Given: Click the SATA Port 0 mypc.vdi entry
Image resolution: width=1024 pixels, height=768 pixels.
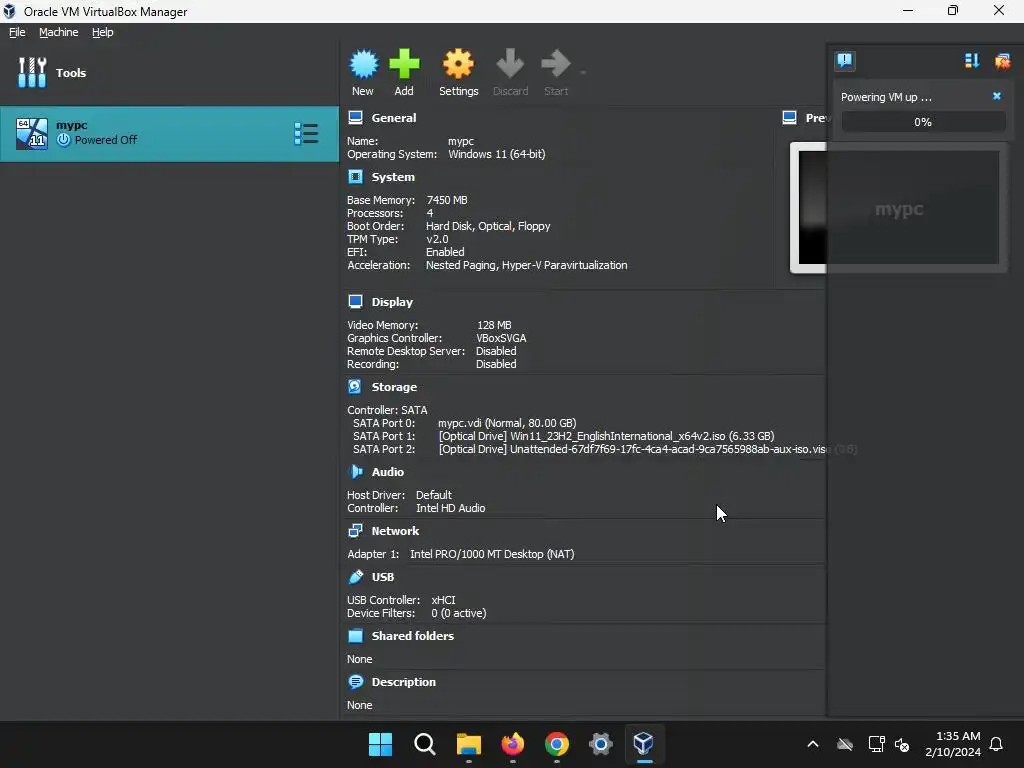Looking at the screenshot, I should coord(507,423).
